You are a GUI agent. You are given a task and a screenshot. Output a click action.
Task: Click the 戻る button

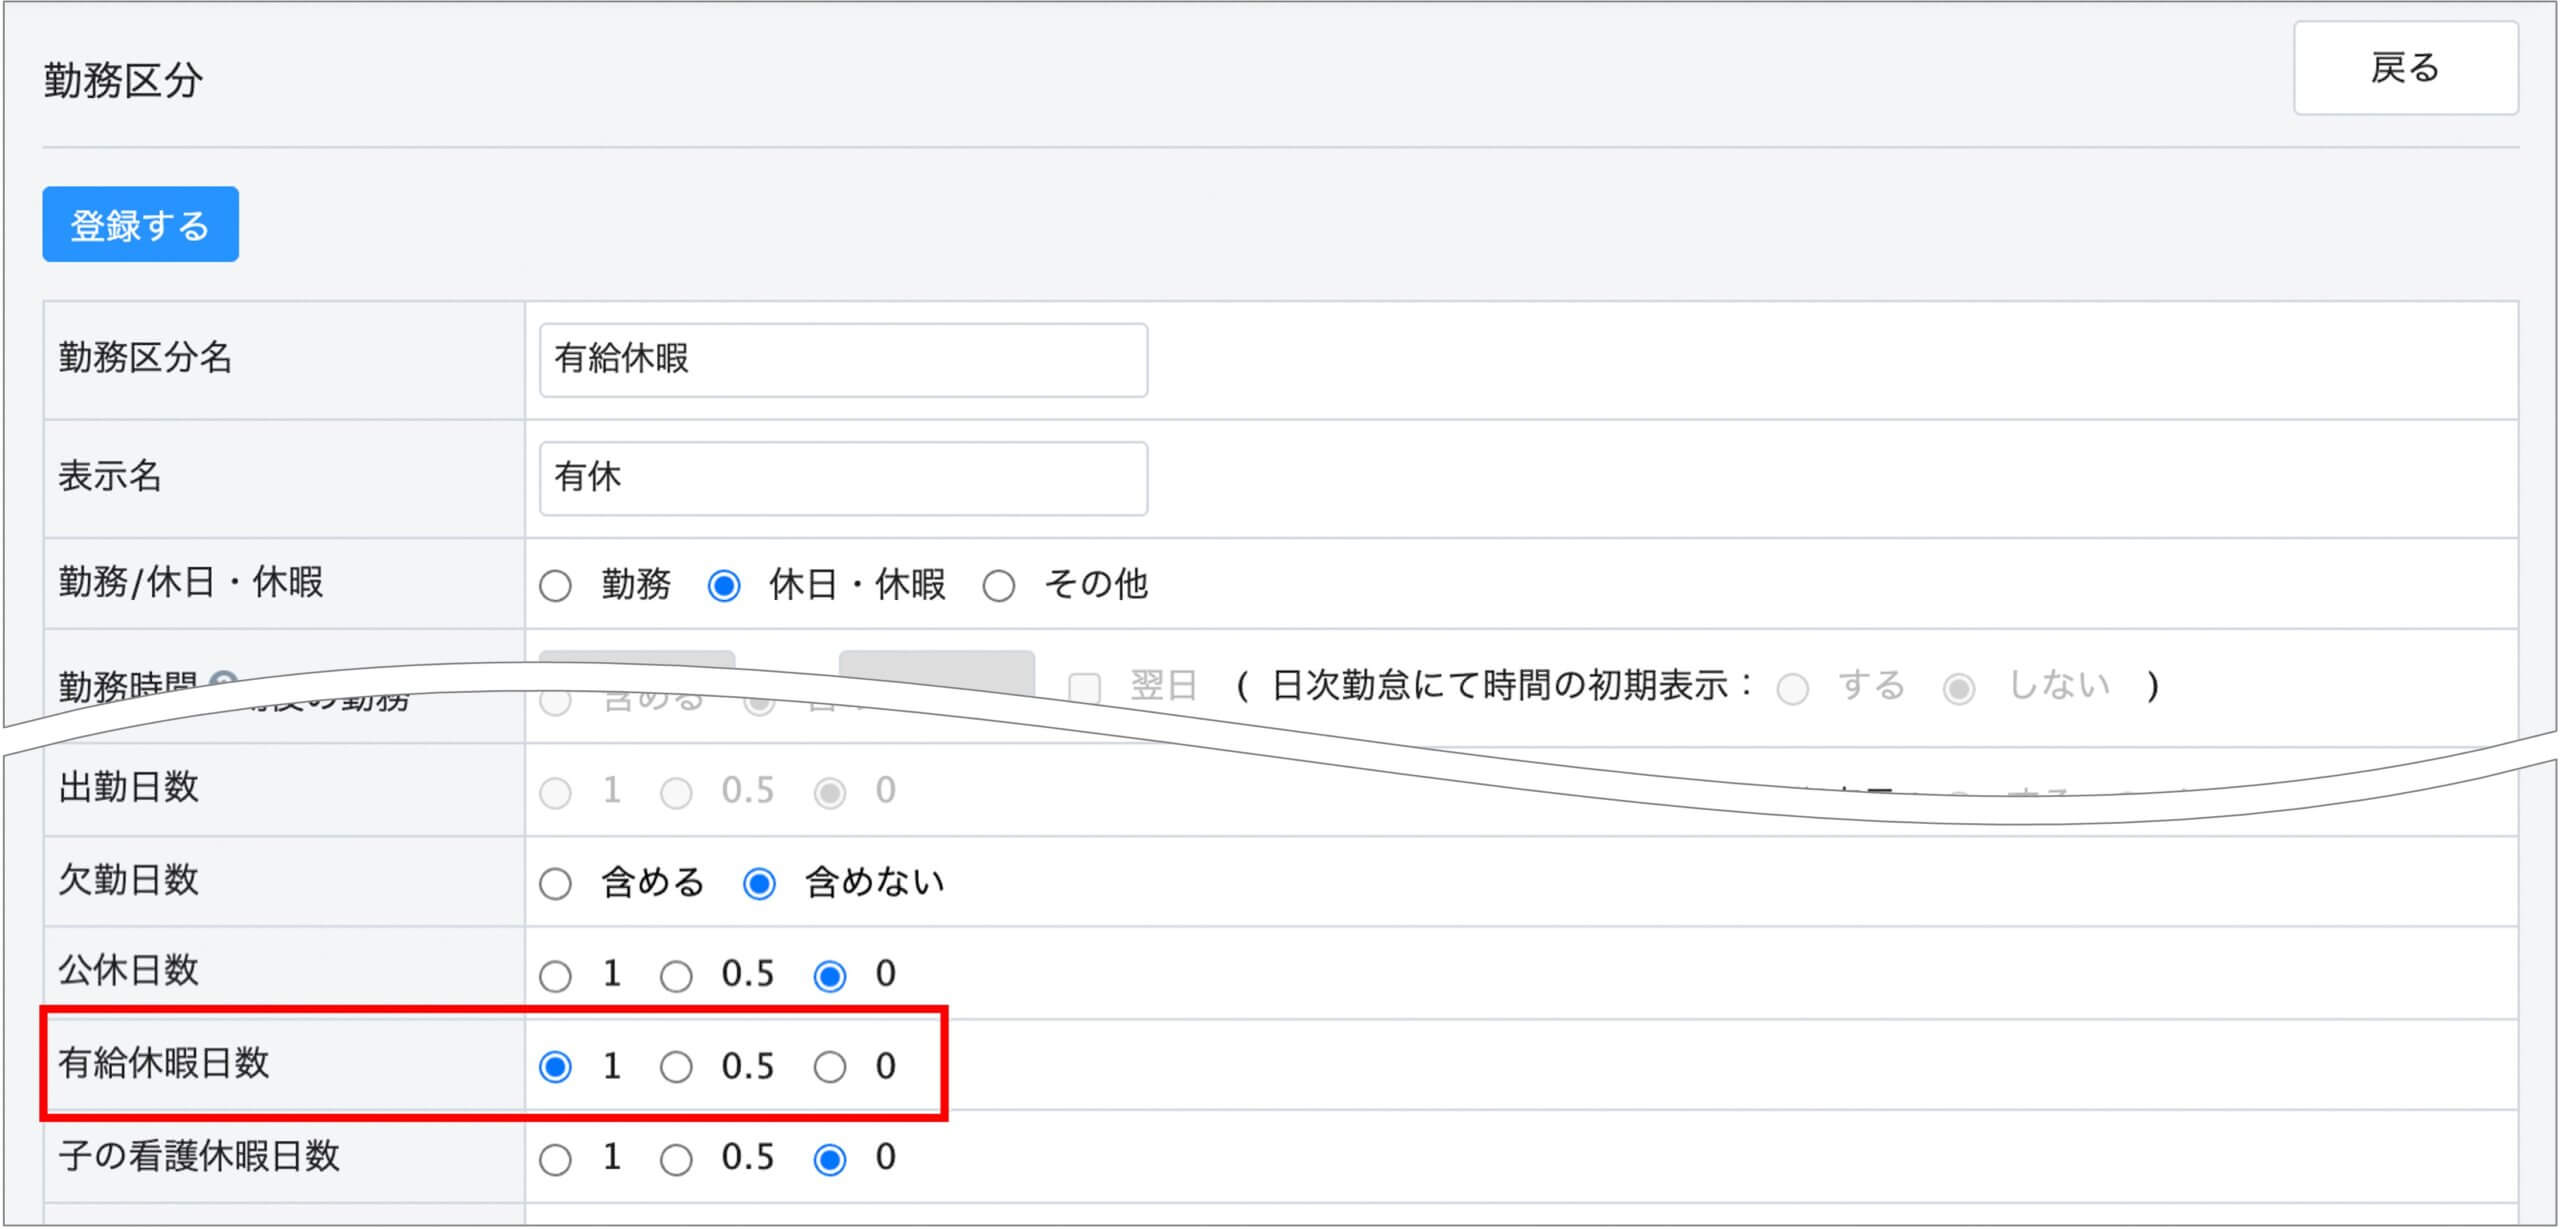click(2404, 69)
